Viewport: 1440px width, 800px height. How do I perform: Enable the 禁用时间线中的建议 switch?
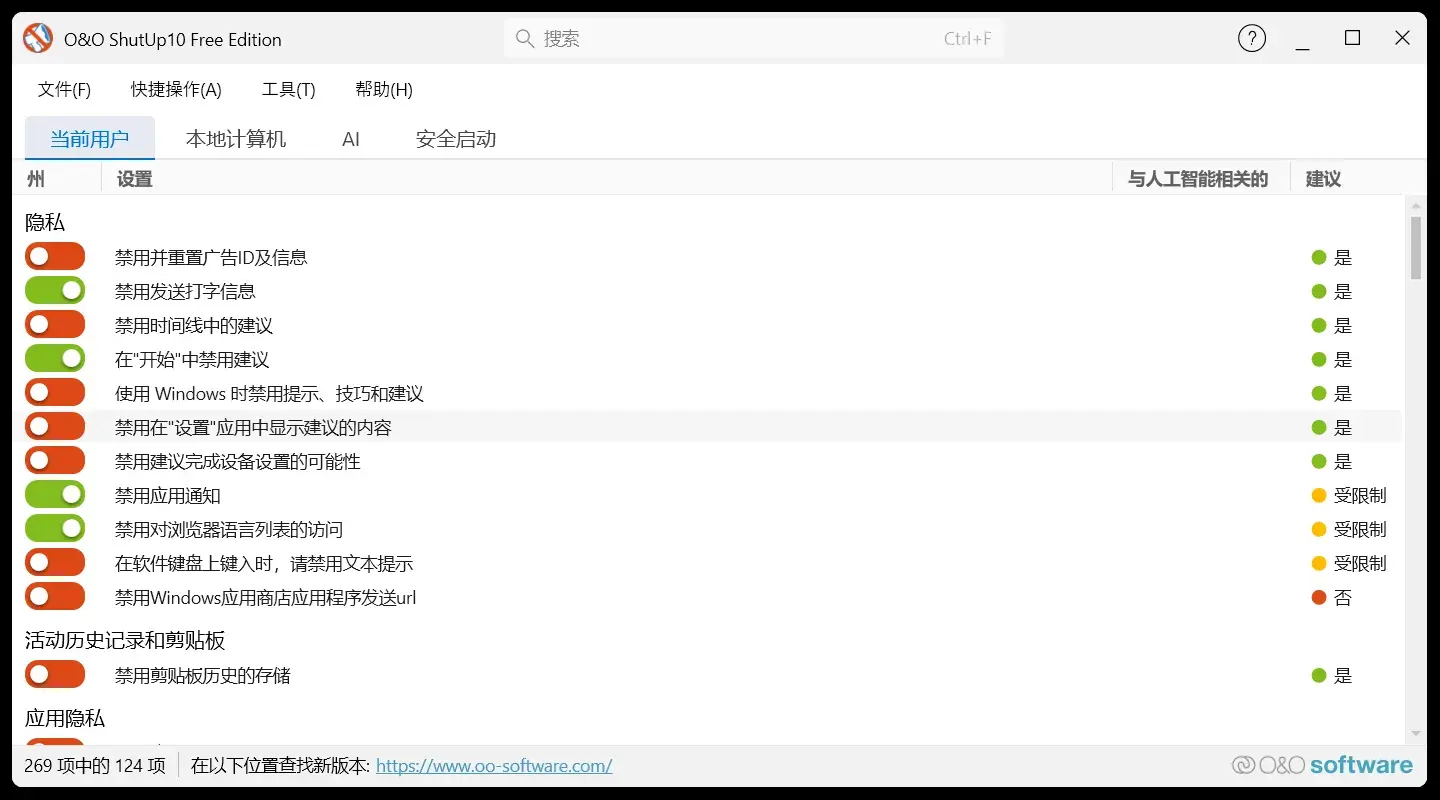click(x=55, y=325)
